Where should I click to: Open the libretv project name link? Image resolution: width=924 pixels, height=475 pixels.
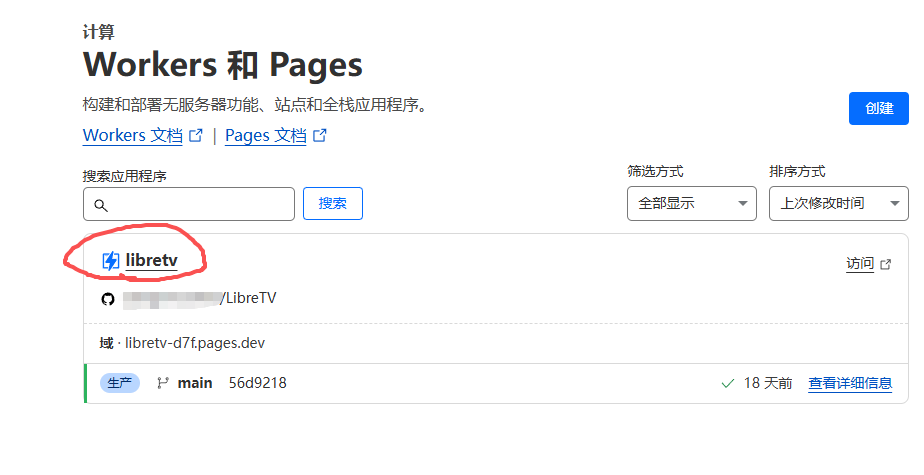(152, 261)
